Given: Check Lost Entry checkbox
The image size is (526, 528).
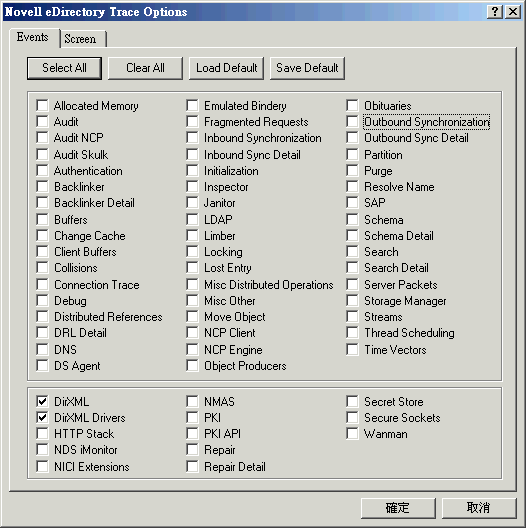Looking at the screenshot, I should click(x=192, y=268).
